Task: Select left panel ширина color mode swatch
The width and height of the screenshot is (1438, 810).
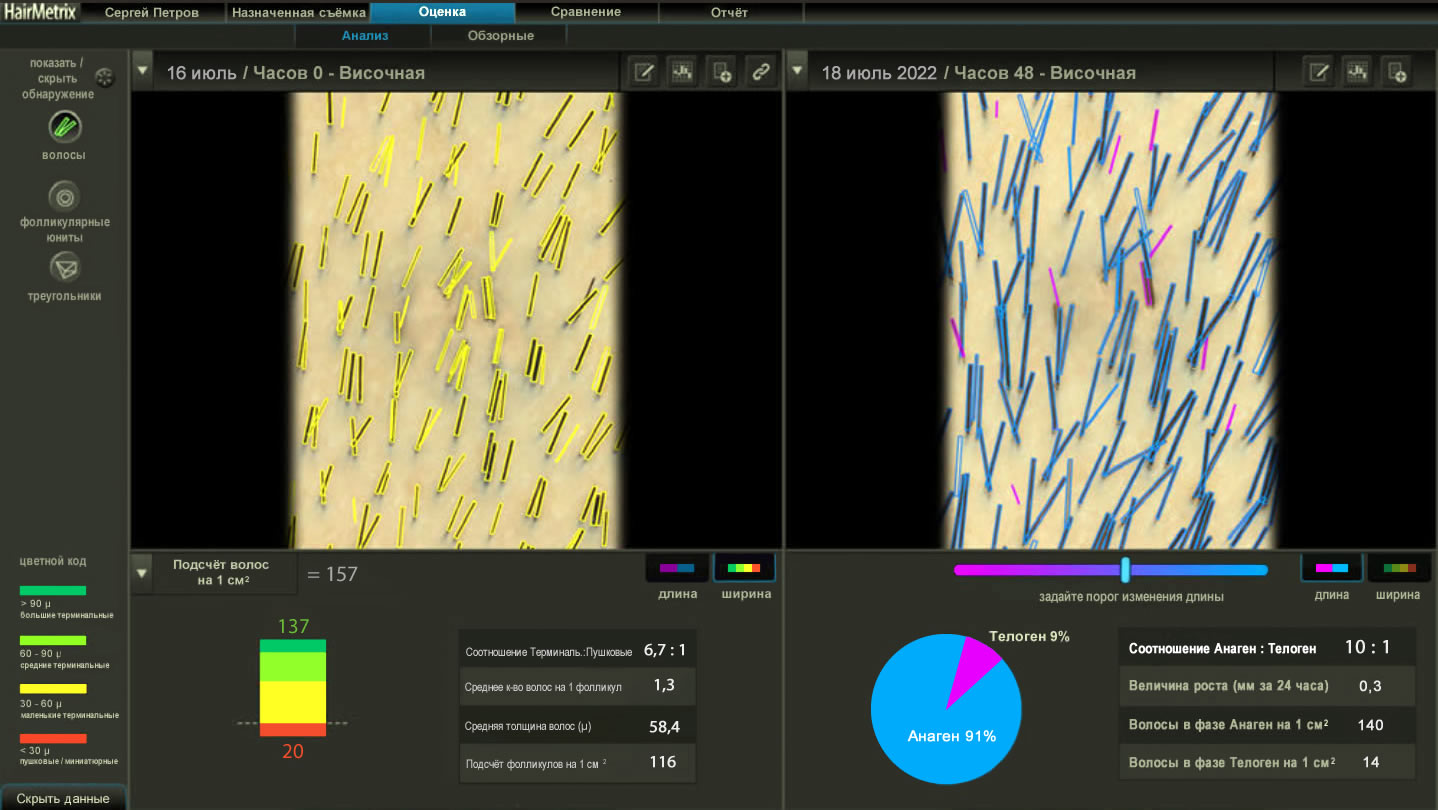Action: (x=744, y=568)
